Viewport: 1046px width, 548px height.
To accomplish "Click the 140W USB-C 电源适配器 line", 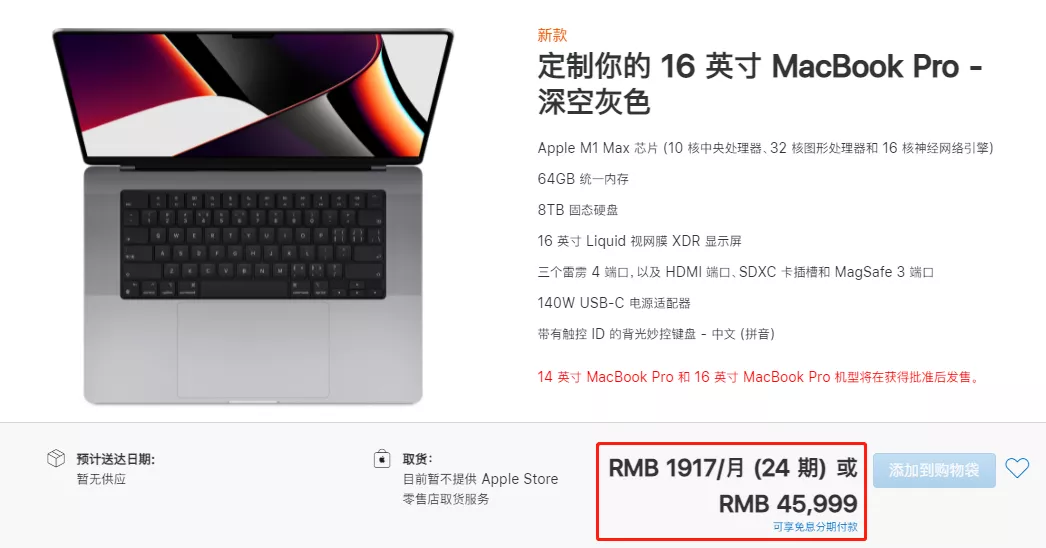I will (x=614, y=303).
